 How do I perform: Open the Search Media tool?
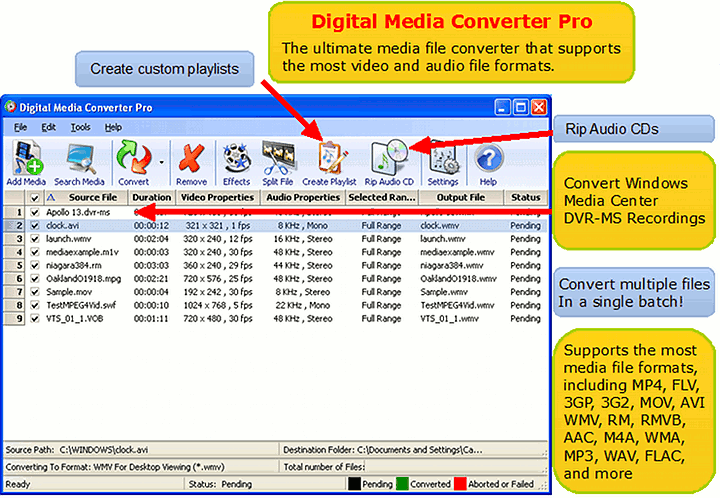pos(81,158)
